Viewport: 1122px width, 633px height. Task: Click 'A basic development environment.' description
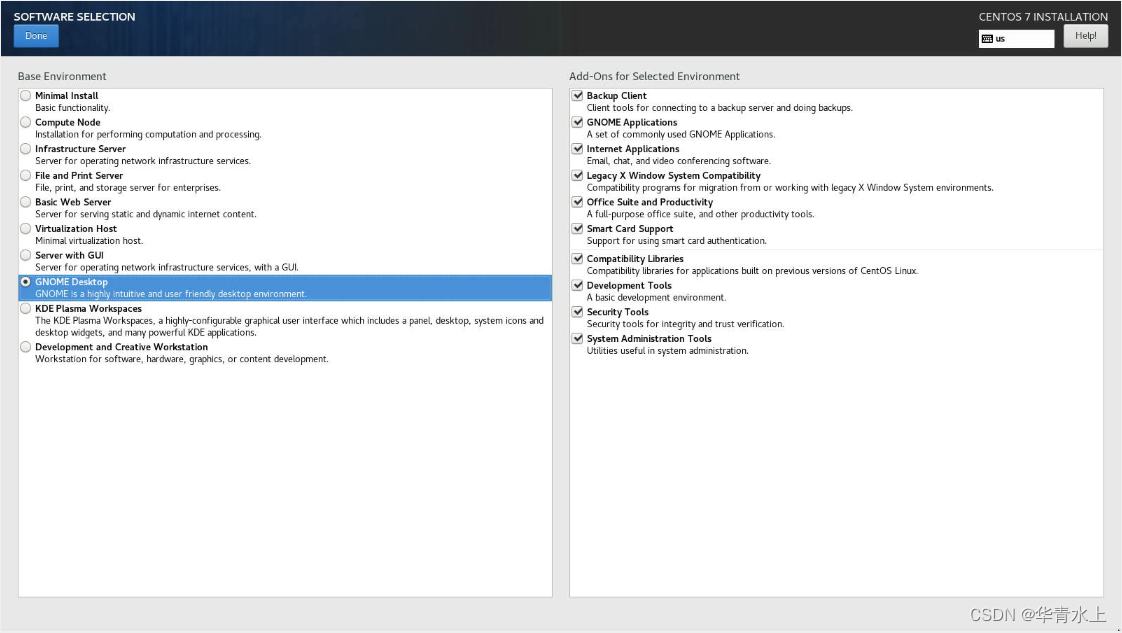click(656, 298)
